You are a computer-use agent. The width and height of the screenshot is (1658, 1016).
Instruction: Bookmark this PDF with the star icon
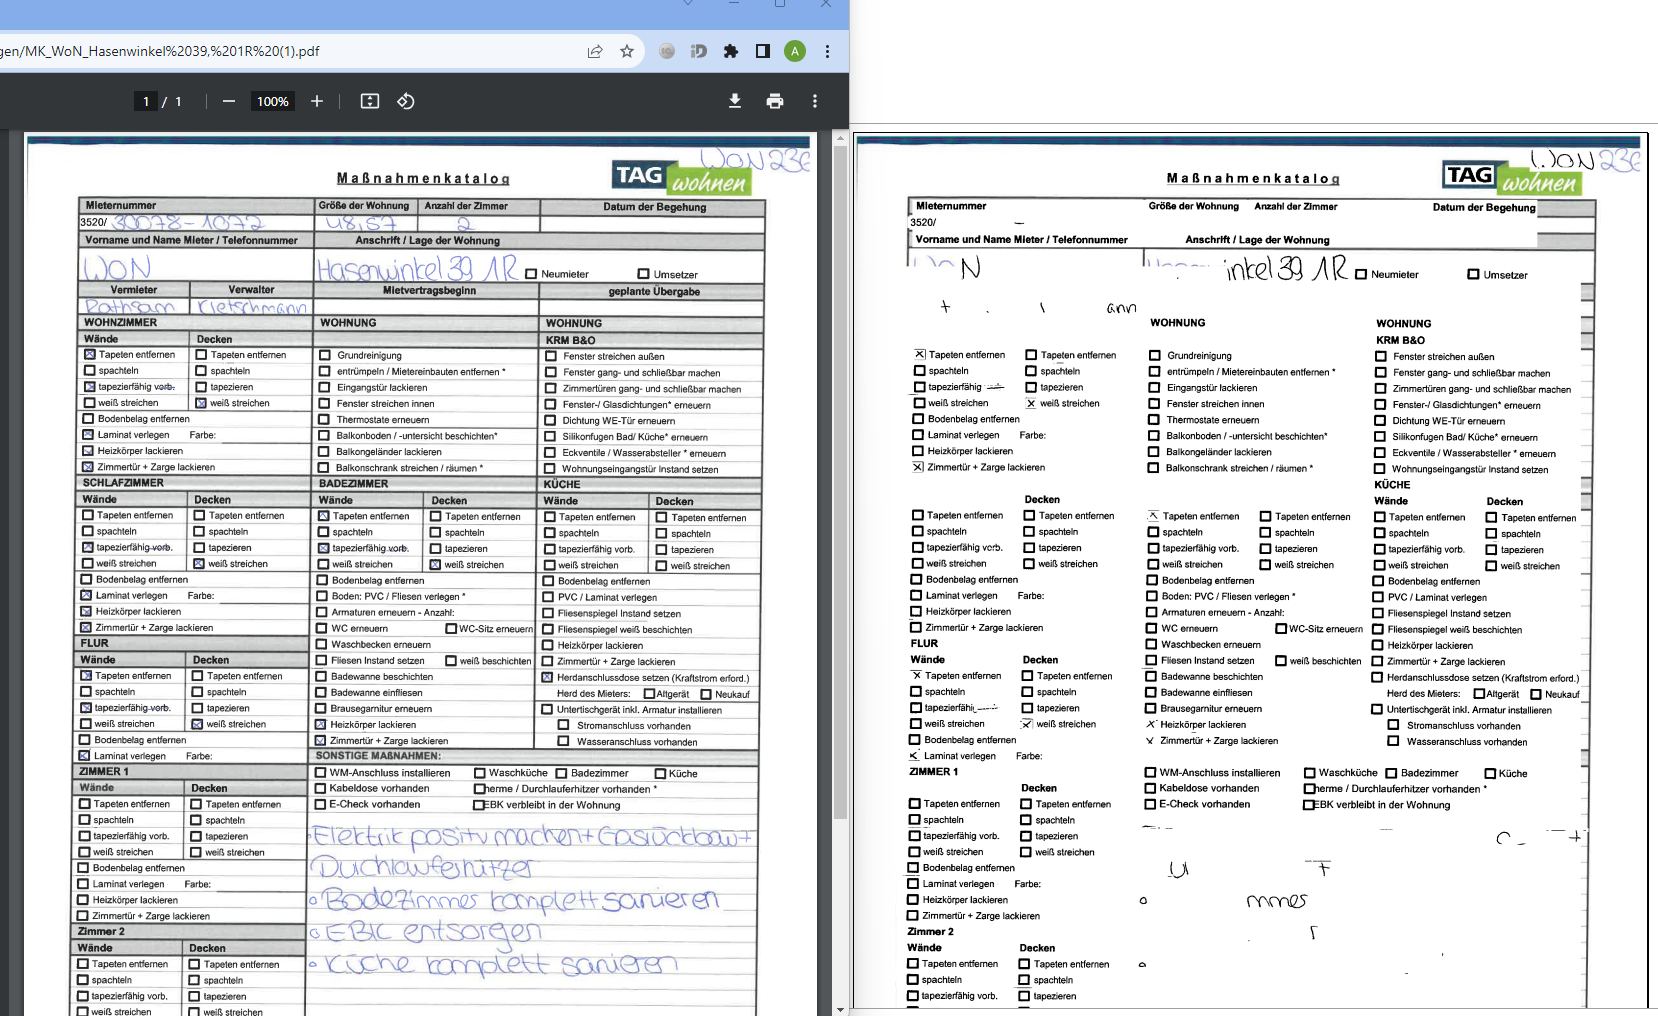[x=627, y=51]
